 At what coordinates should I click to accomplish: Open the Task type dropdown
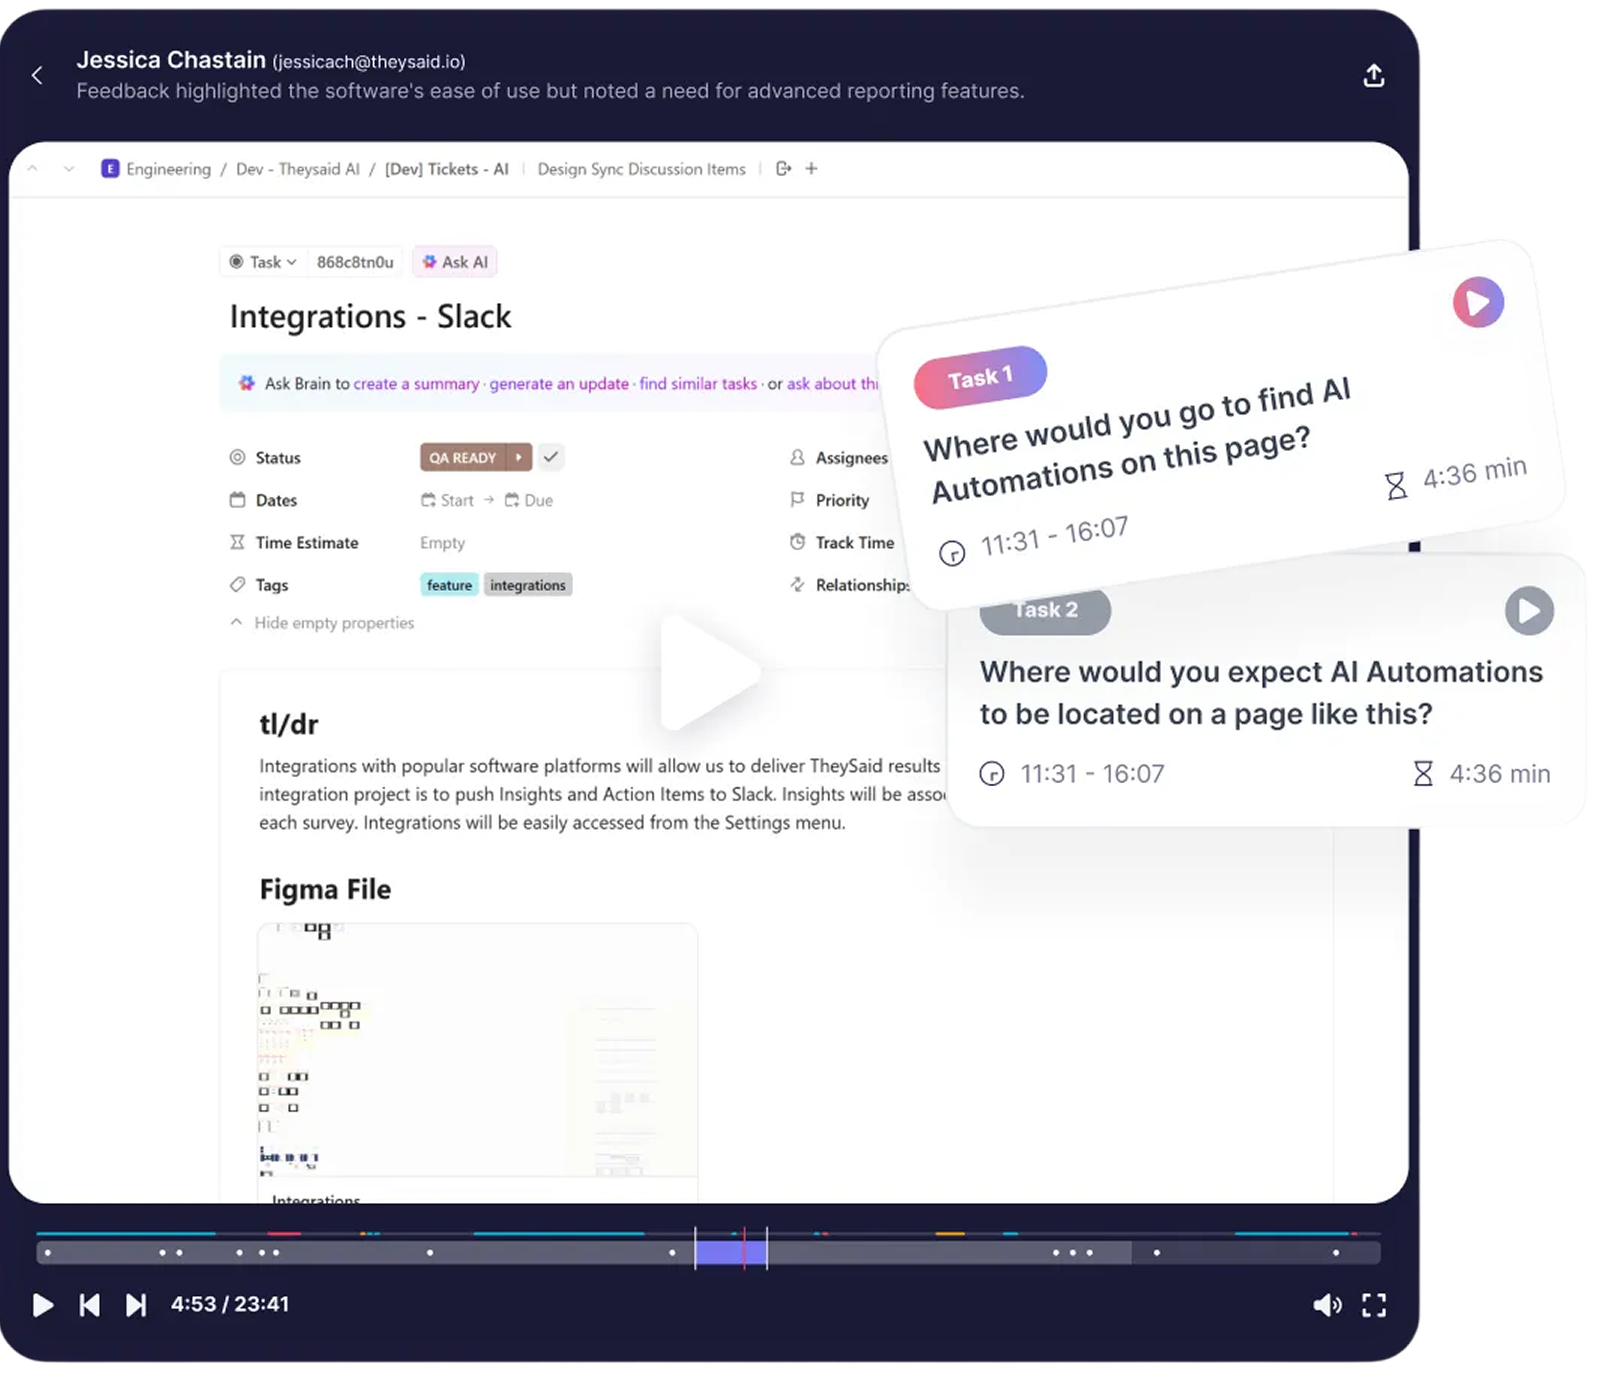click(263, 262)
